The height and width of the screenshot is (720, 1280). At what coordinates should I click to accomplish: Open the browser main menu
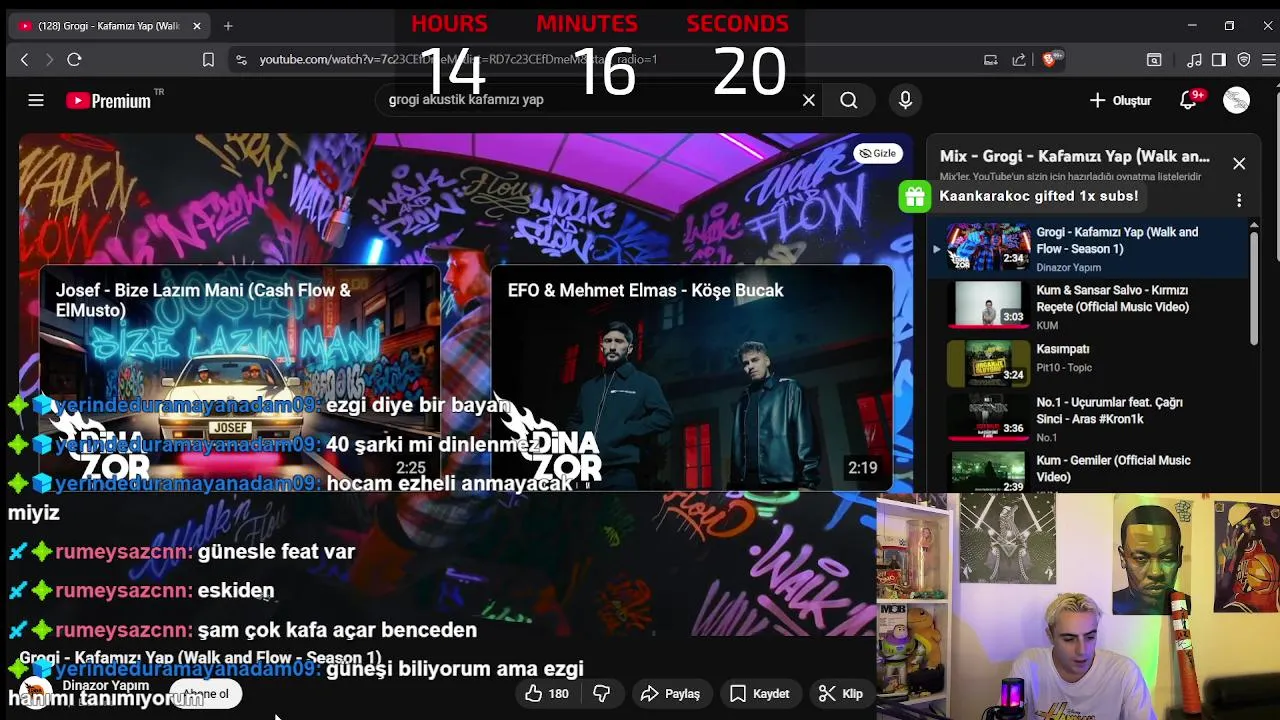click(1268, 60)
